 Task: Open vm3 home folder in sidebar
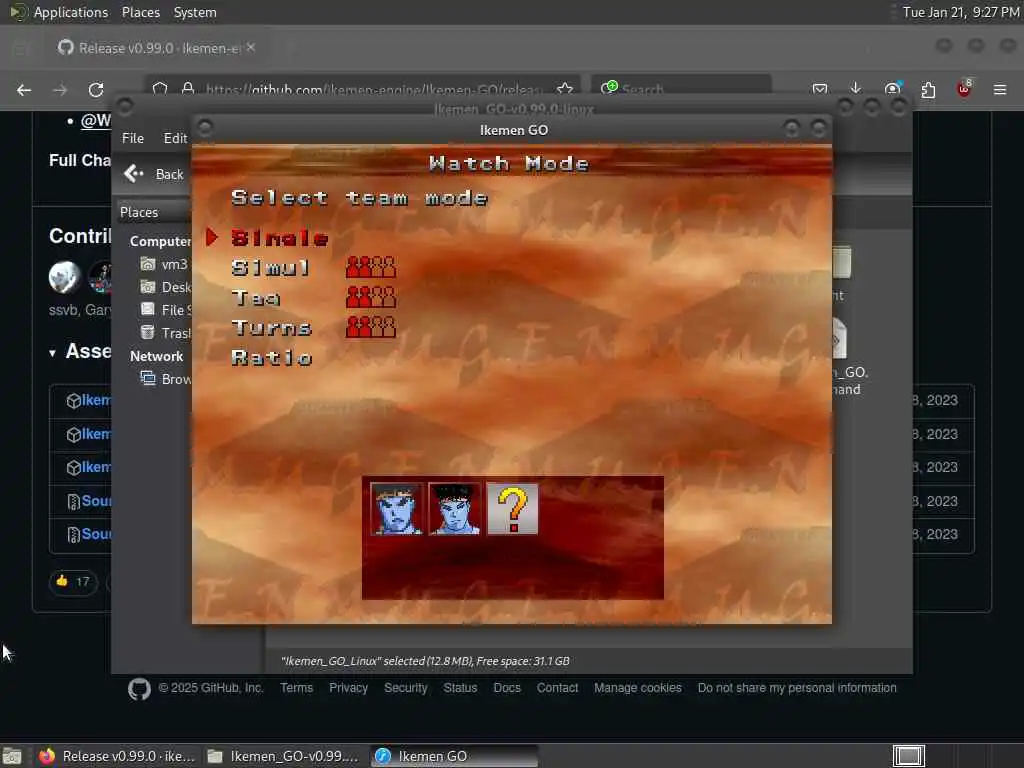pos(165,264)
